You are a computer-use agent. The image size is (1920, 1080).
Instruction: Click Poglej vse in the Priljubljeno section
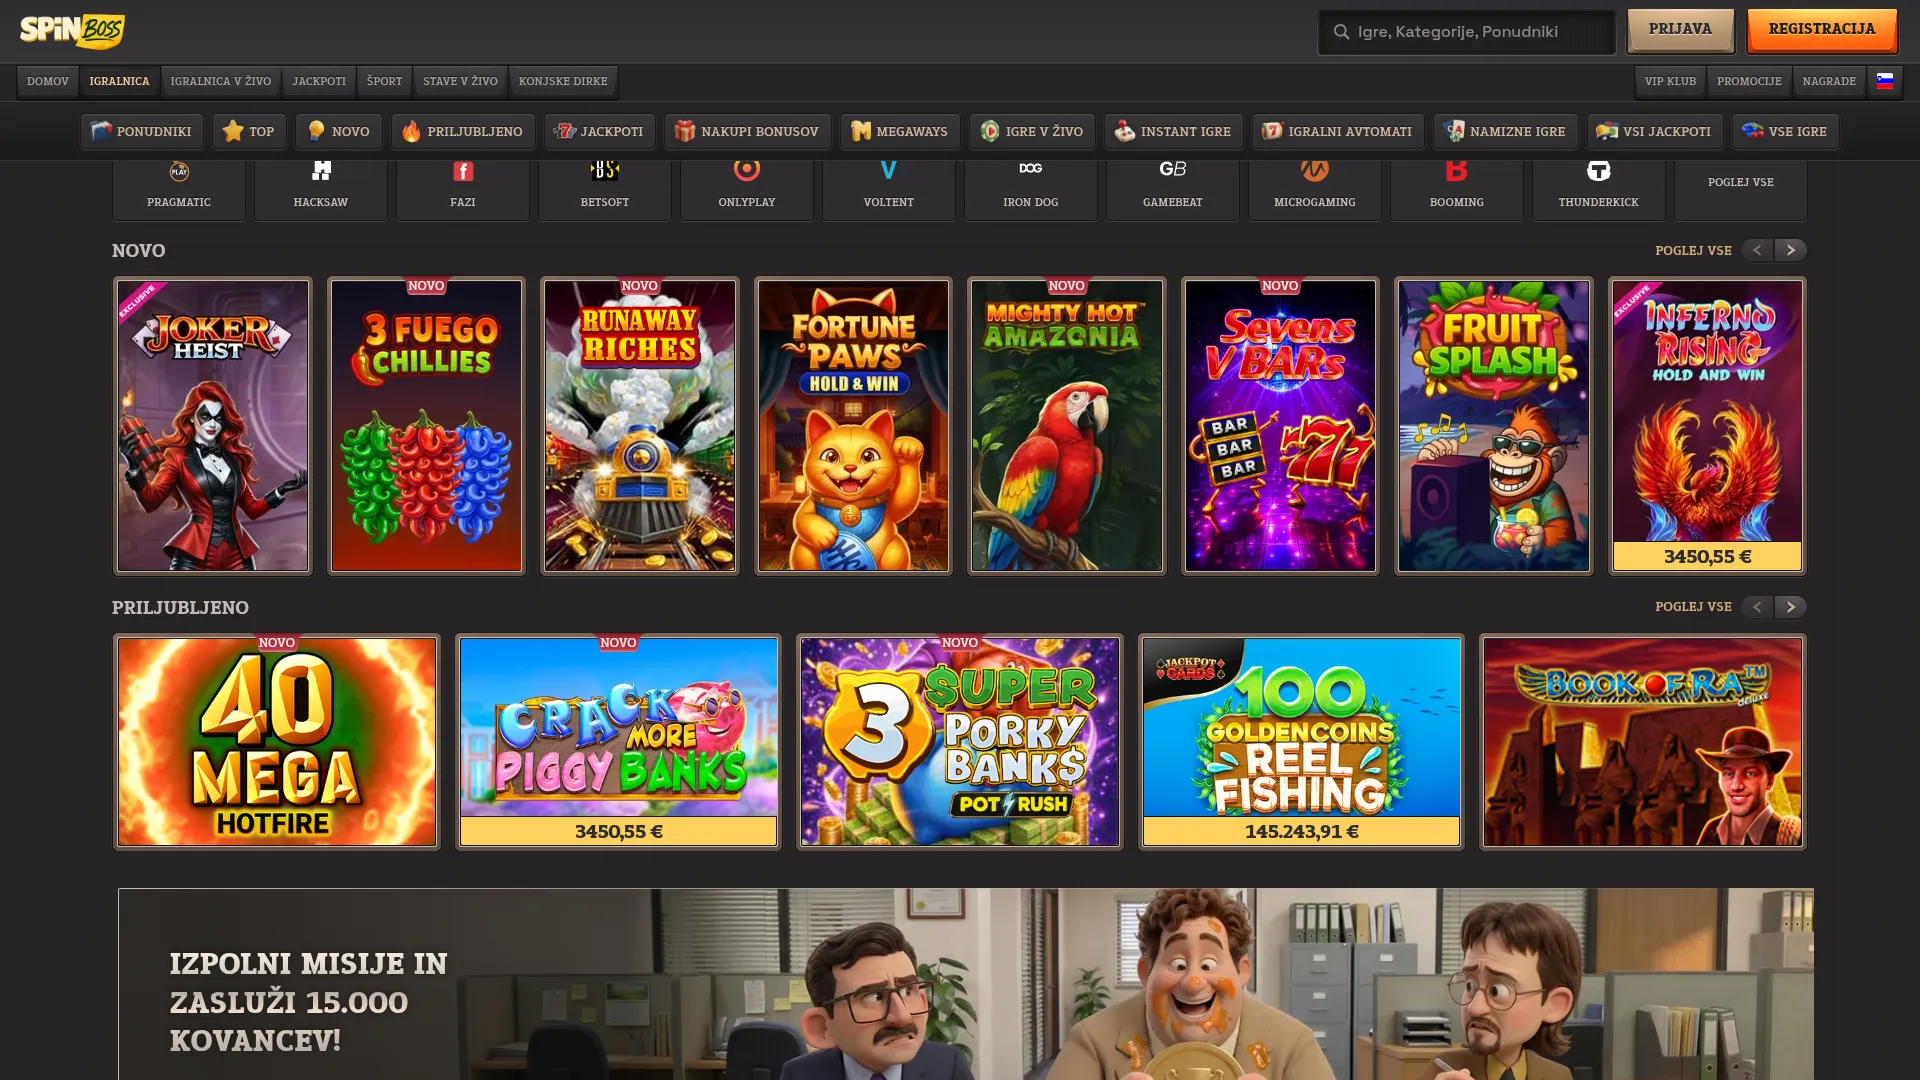(1693, 607)
